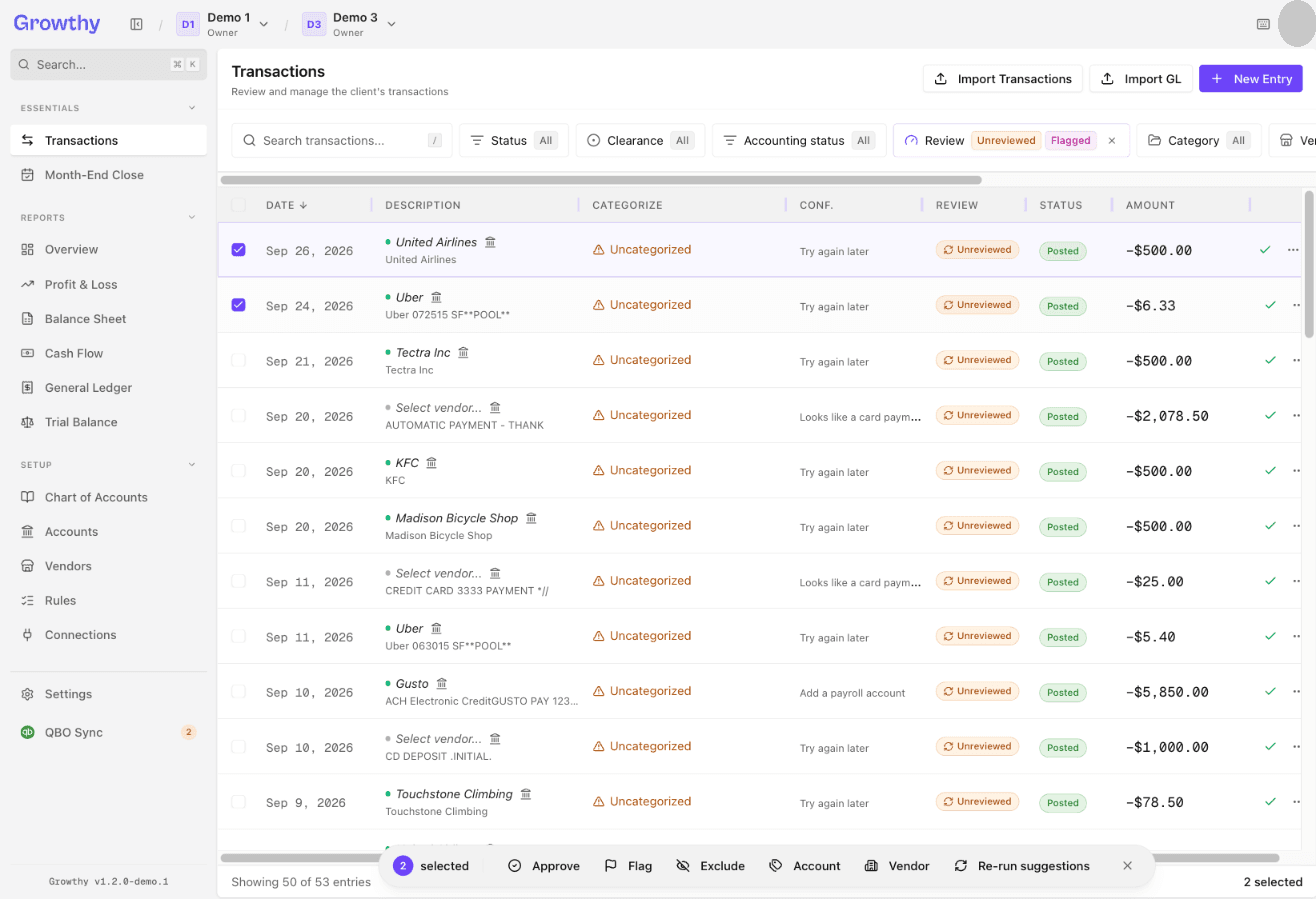The width and height of the screenshot is (1316, 899).
Task: Click the green approve checkmark for KFC row
Action: coord(1270,470)
